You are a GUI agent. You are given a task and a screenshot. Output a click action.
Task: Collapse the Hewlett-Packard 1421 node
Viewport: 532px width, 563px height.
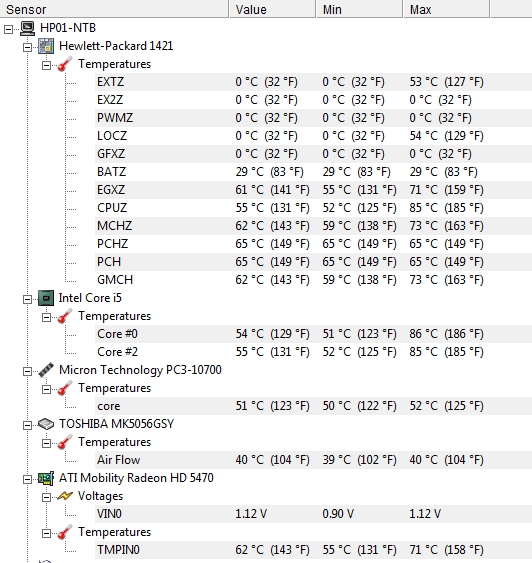click(x=27, y=47)
